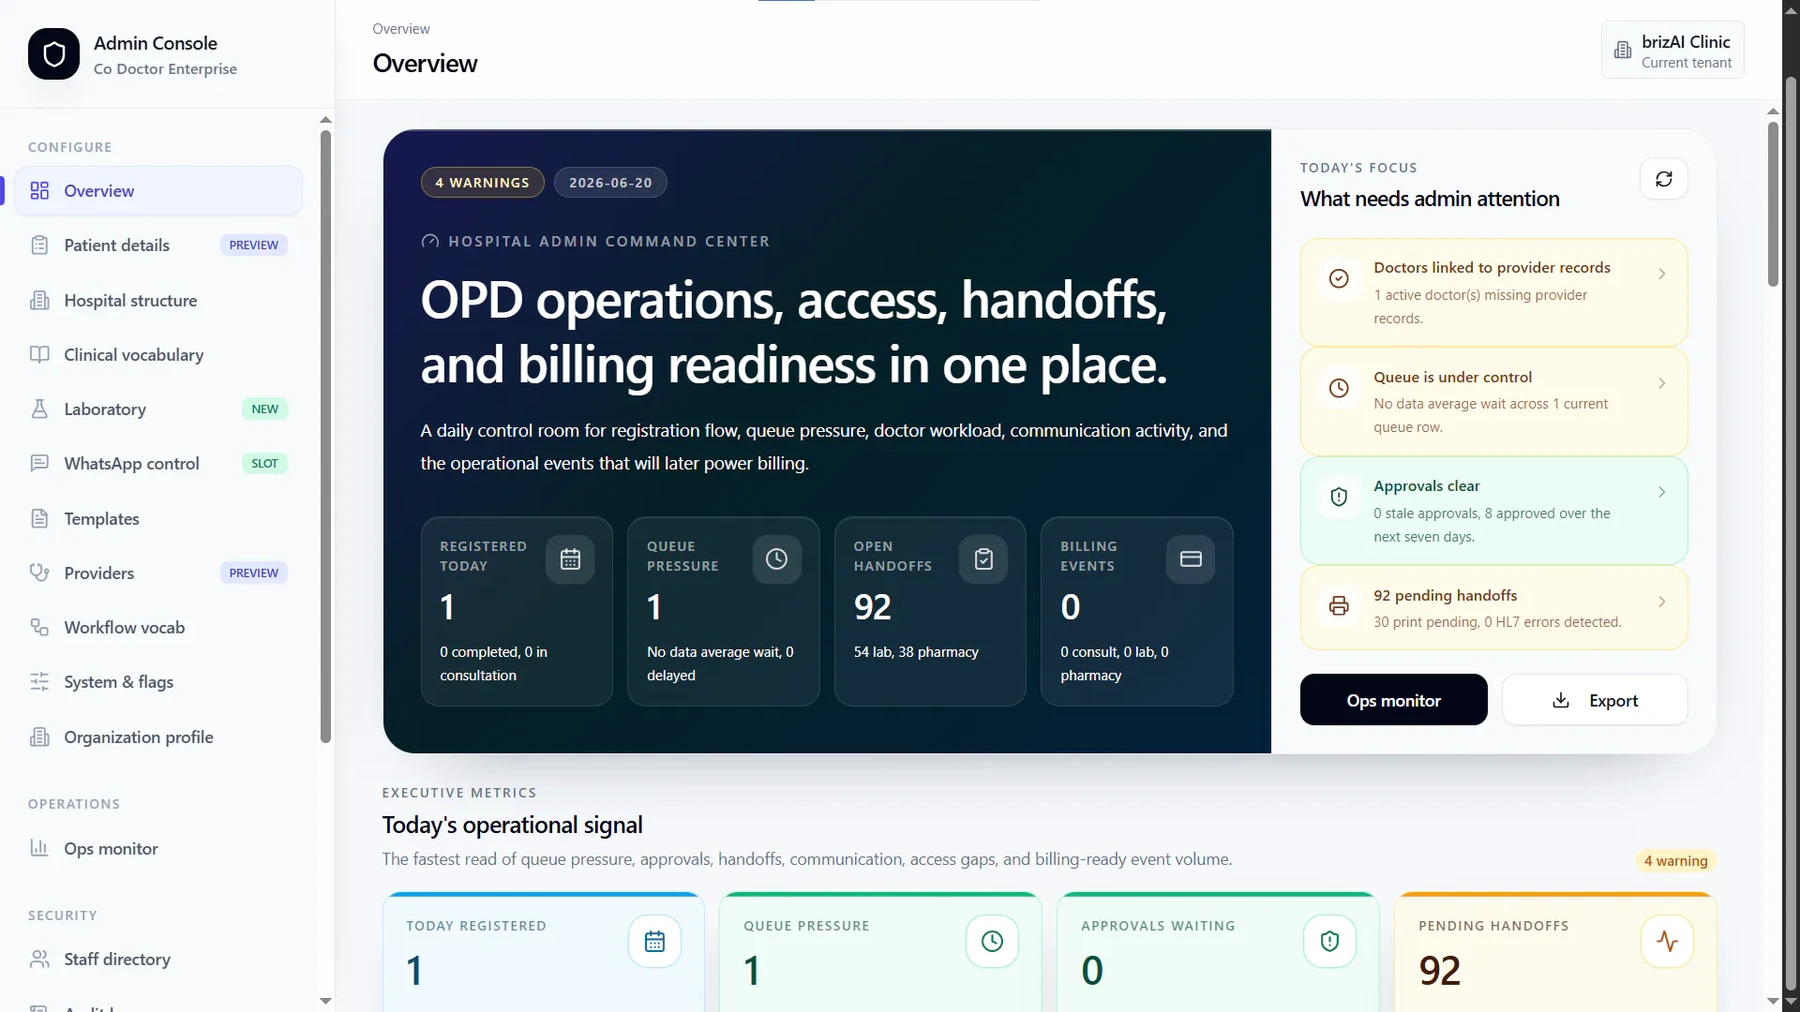
Task: Click the refresh icon in Today's Focus
Action: point(1664,179)
